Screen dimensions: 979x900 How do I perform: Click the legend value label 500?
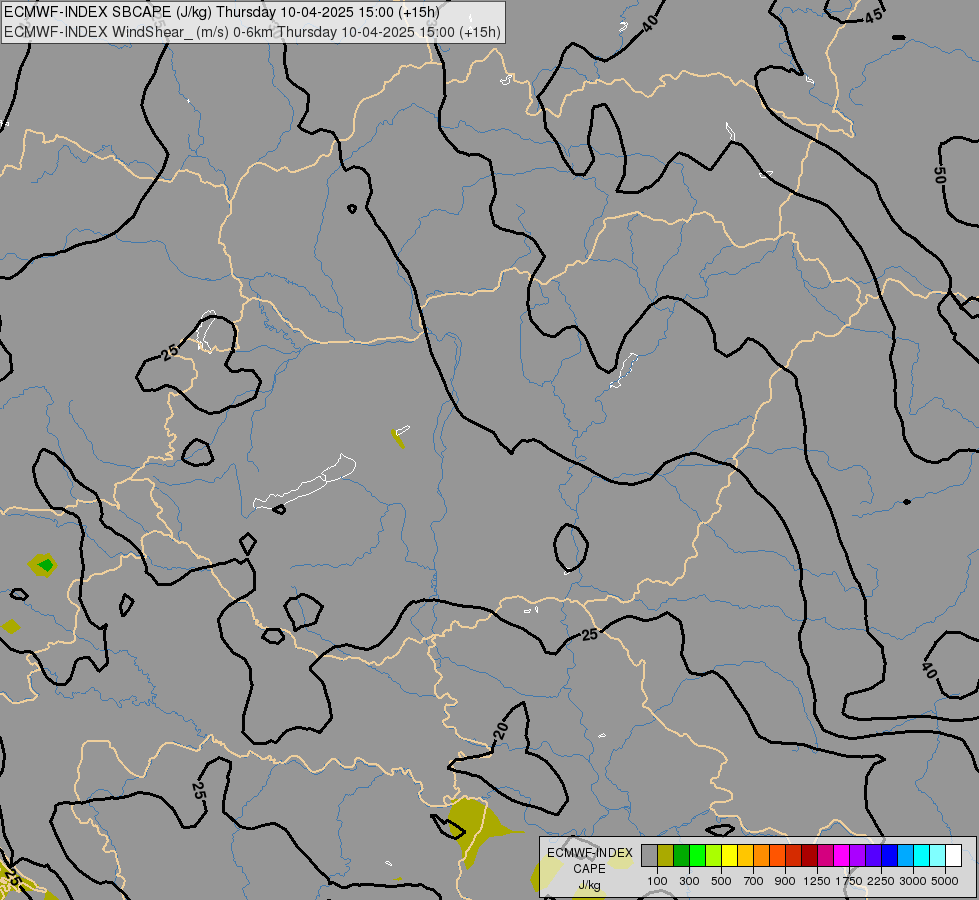(721, 881)
